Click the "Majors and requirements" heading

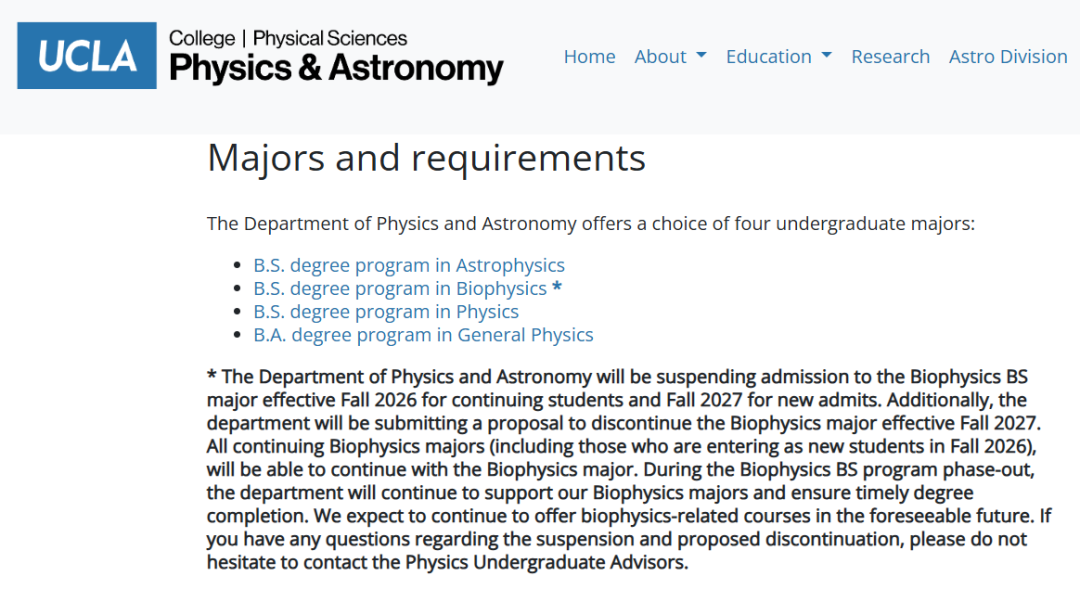[426, 158]
